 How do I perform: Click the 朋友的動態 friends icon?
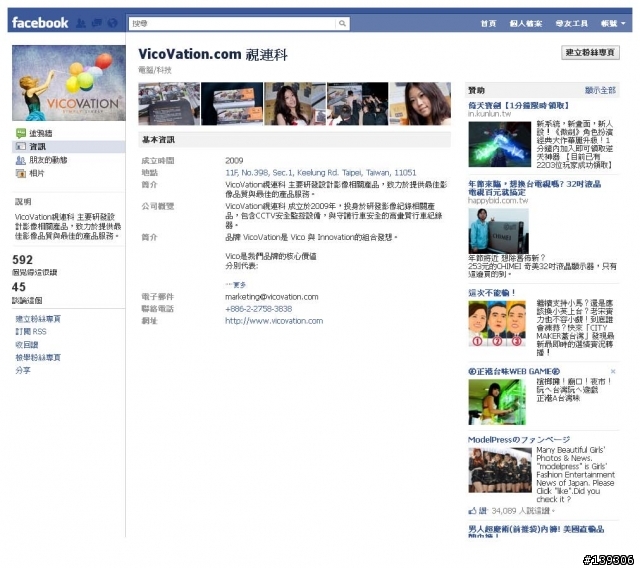[21, 160]
